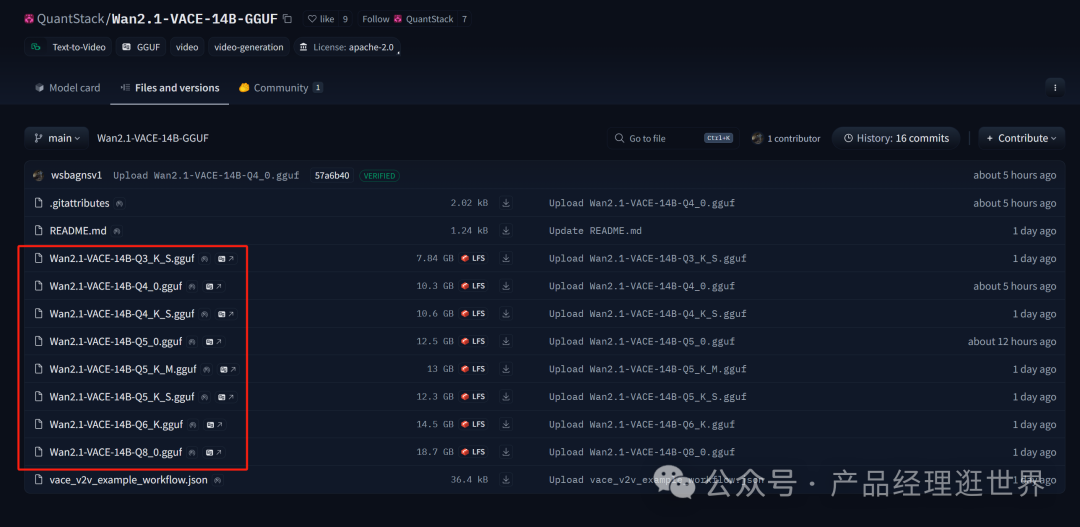Open GGUF viewer icon for Q3_K_S.gguf

coord(226,258)
